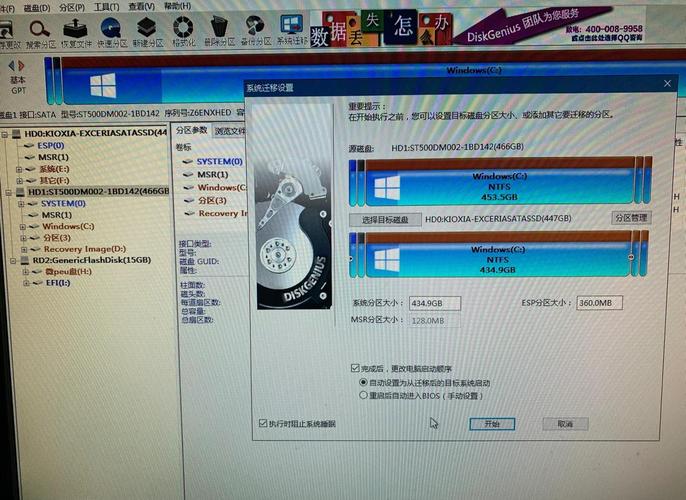Click the HD0:KIOXIA disk drive icon in tree
This screenshot has width=686, height=500.
click(x=16, y=133)
